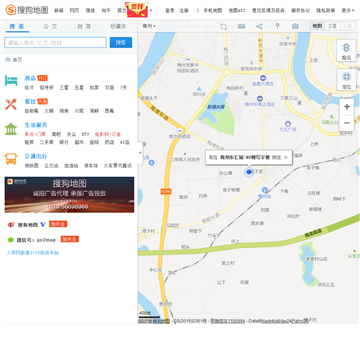Image resolution: width=360 pixels, height=360 pixels.
Task: Follow Sogou Maps on Weibo with 加关注
Action: [x=58, y=224]
